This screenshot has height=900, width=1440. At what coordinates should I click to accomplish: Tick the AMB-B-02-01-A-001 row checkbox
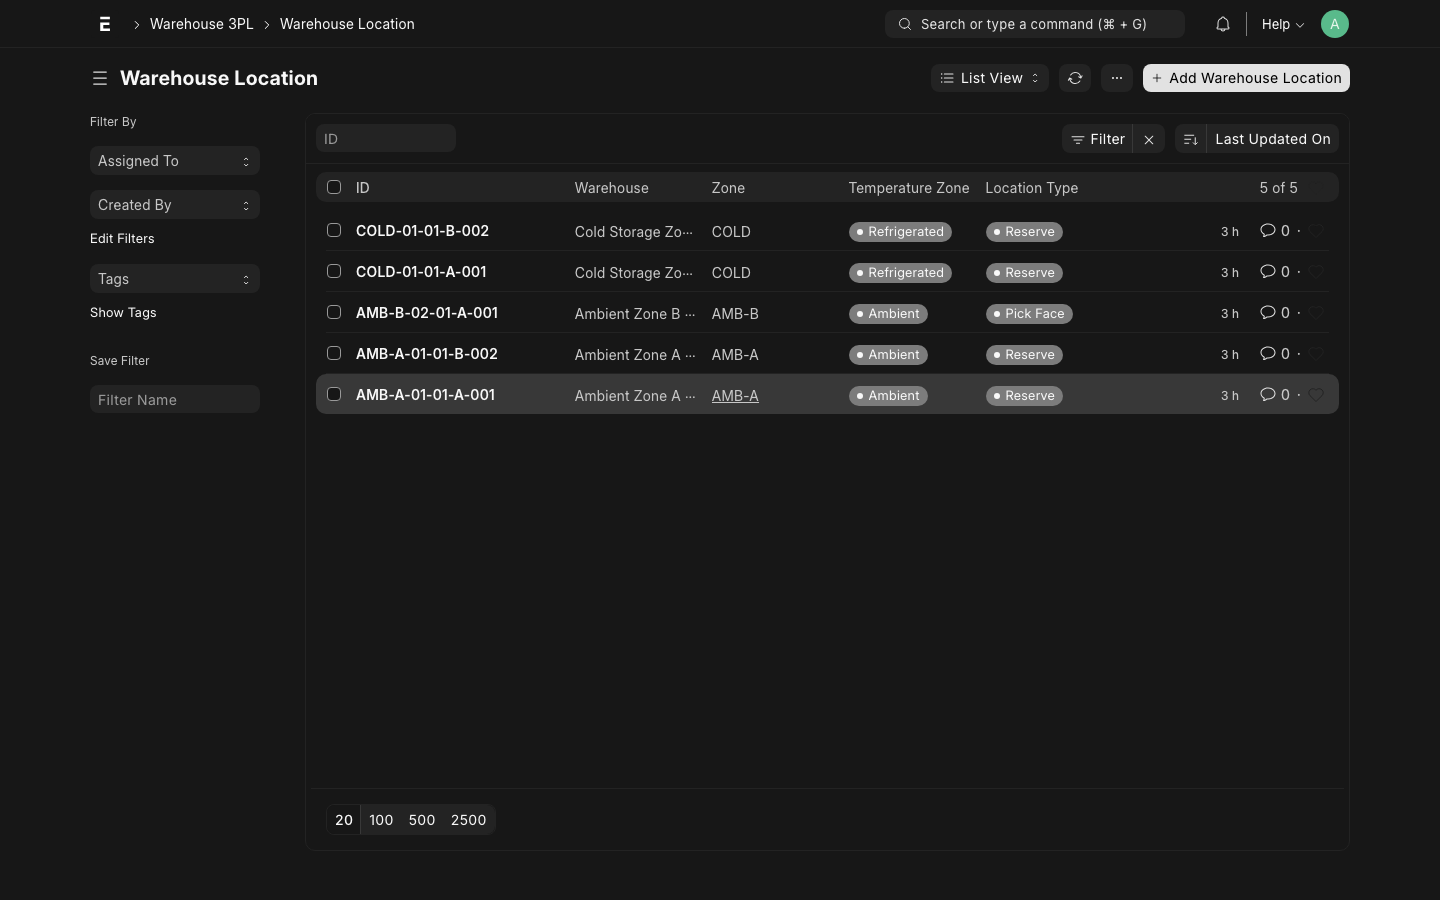(x=334, y=312)
